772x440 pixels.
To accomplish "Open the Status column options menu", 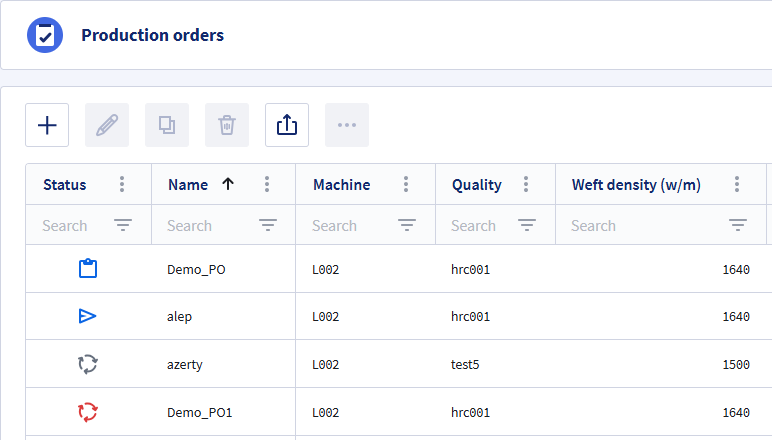I will point(122,185).
